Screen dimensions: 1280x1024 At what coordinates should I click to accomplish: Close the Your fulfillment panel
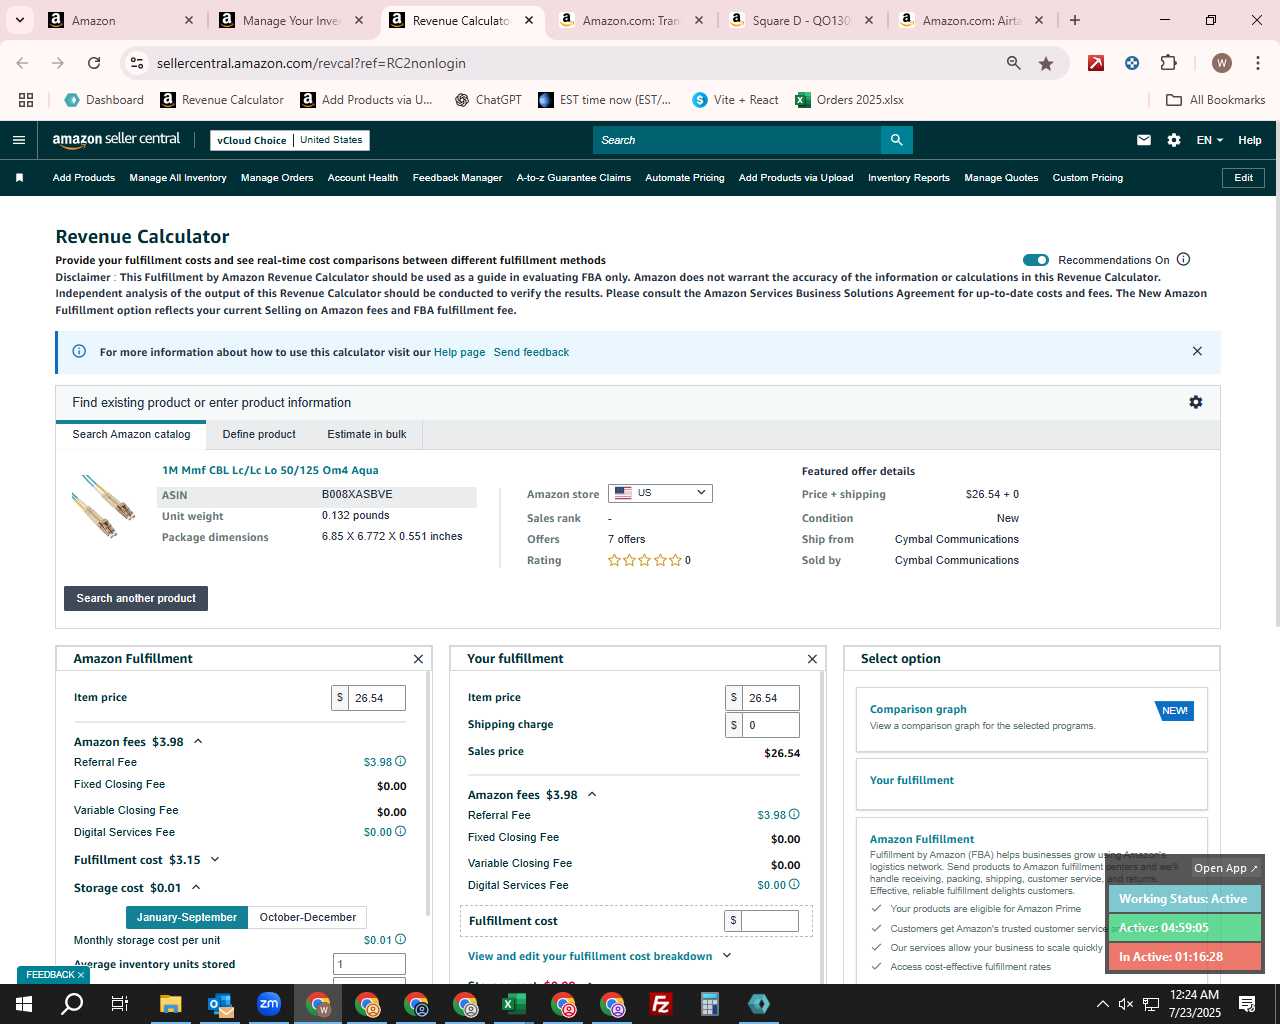(x=812, y=659)
